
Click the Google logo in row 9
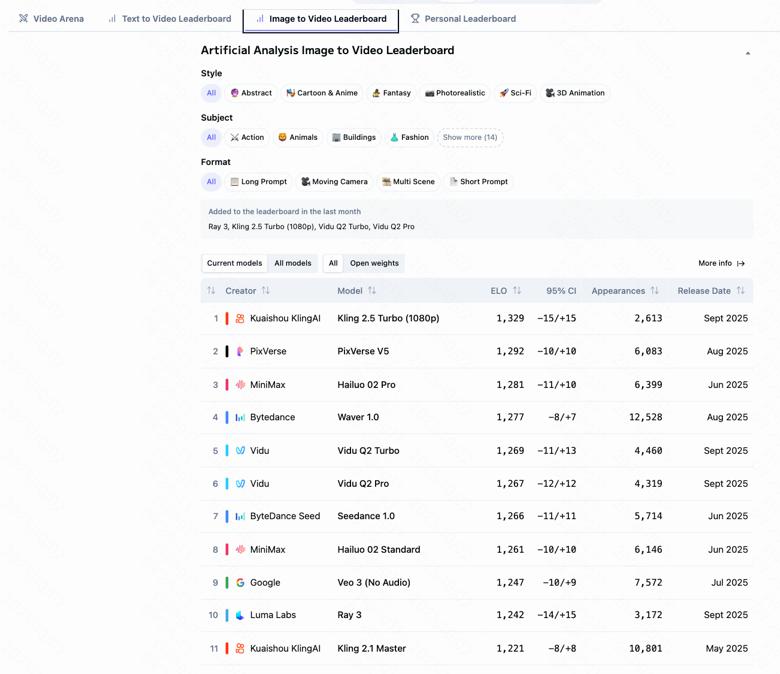(240, 583)
